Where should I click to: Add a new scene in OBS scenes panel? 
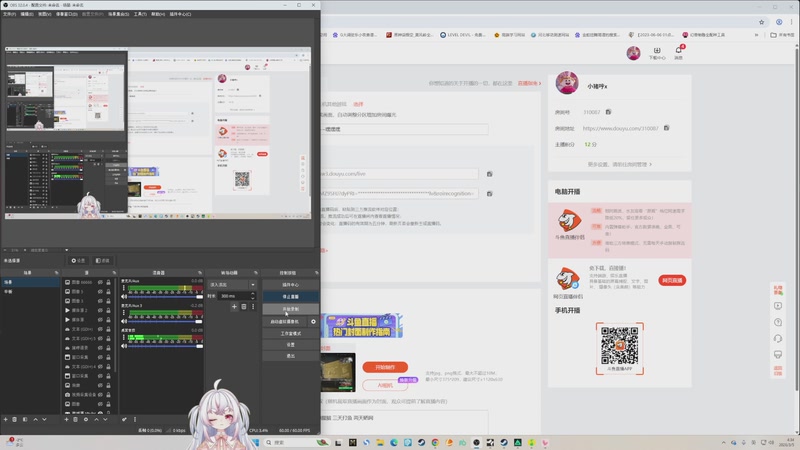[x=6, y=419]
